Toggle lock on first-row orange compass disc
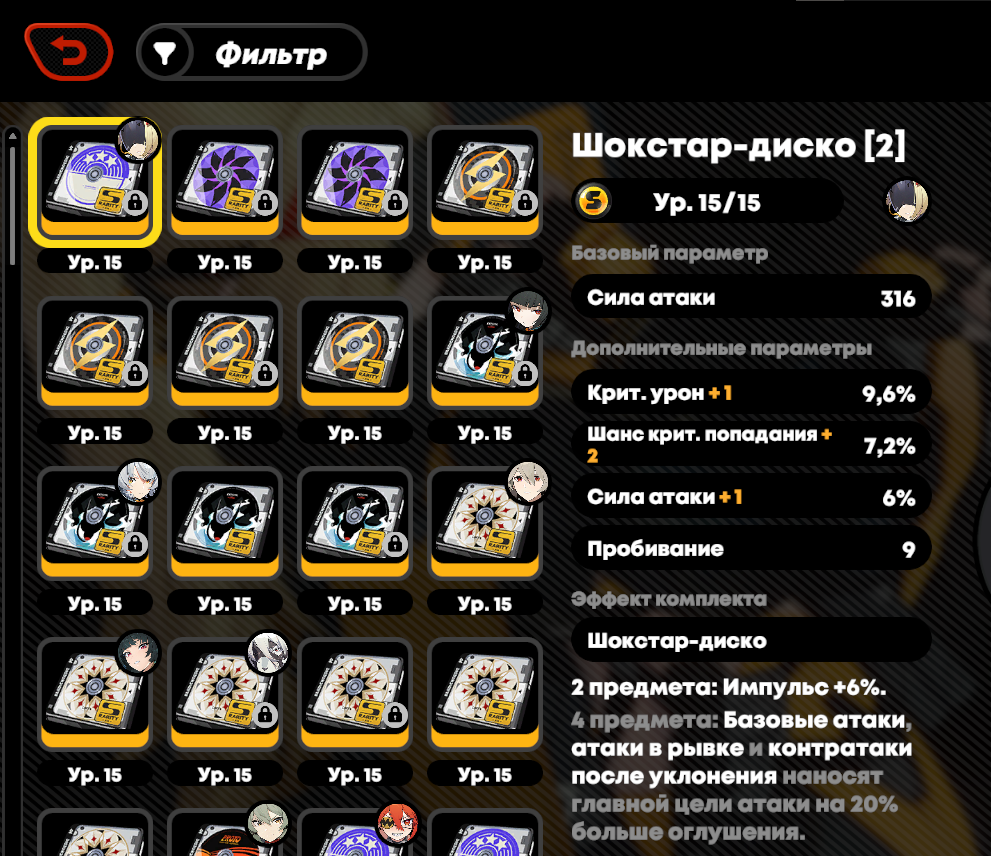 pos(525,203)
